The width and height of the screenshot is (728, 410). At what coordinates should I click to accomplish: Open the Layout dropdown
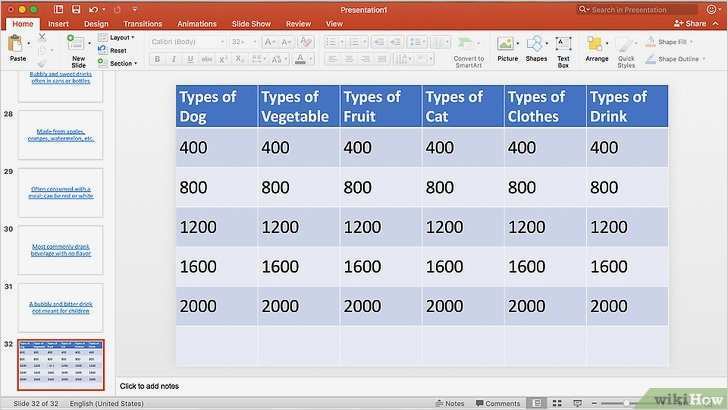[x=117, y=37]
